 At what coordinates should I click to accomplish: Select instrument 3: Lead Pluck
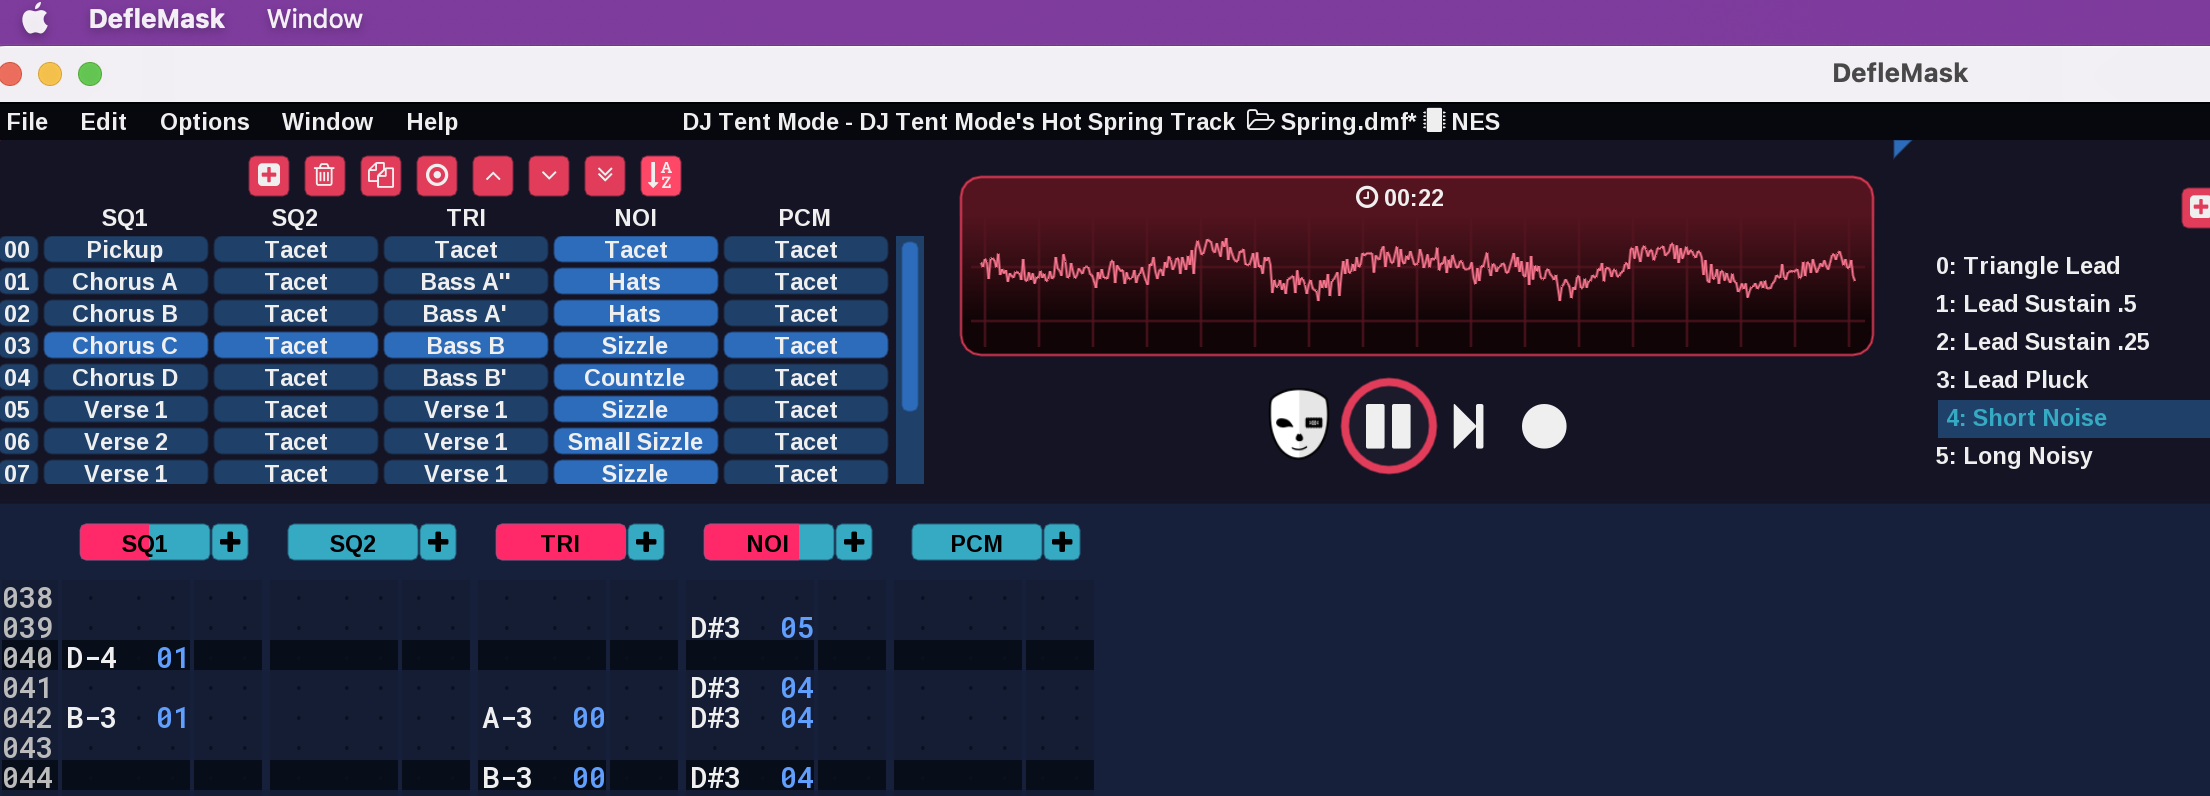(x=2011, y=380)
